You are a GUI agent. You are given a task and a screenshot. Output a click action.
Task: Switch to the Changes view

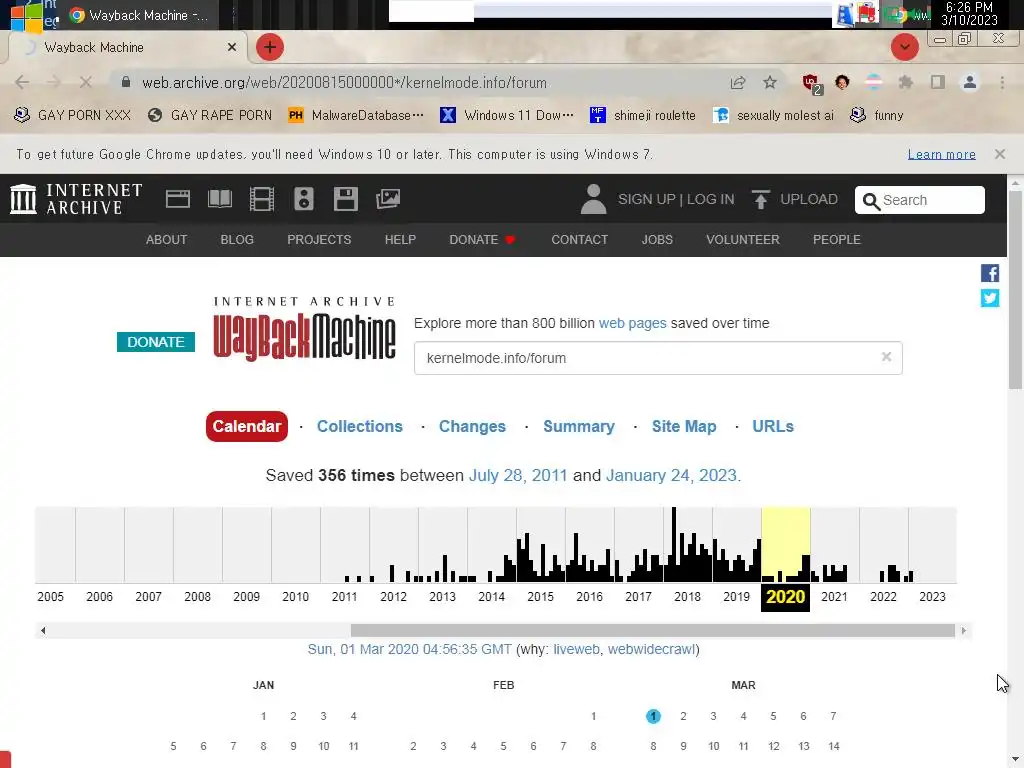[x=472, y=426]
